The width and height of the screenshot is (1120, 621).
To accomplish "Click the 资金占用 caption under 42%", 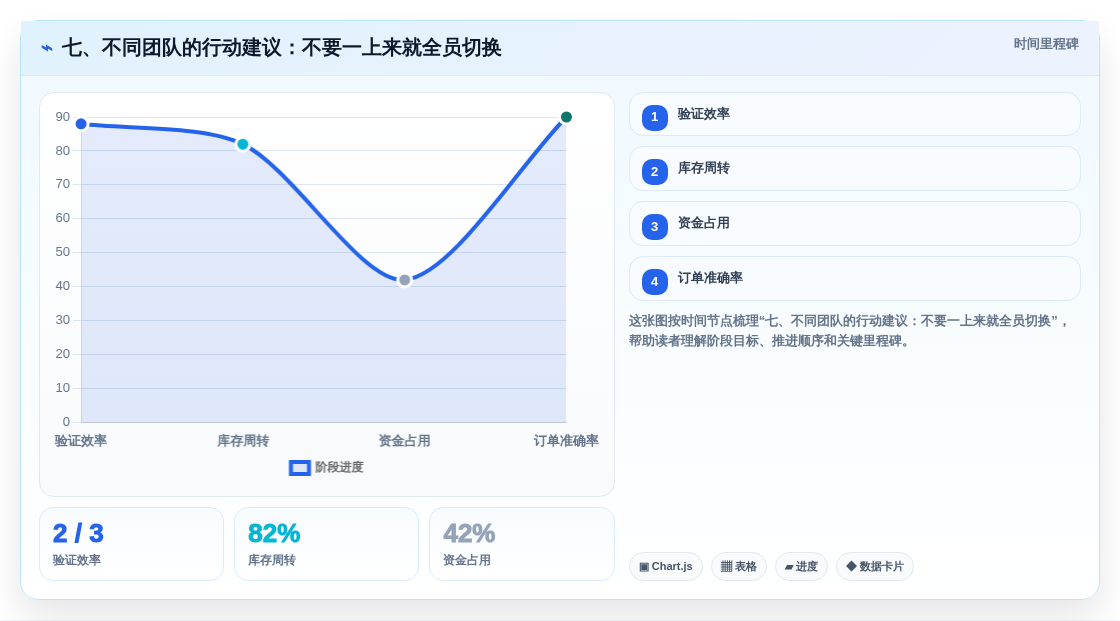I will (x=466, y=560).
